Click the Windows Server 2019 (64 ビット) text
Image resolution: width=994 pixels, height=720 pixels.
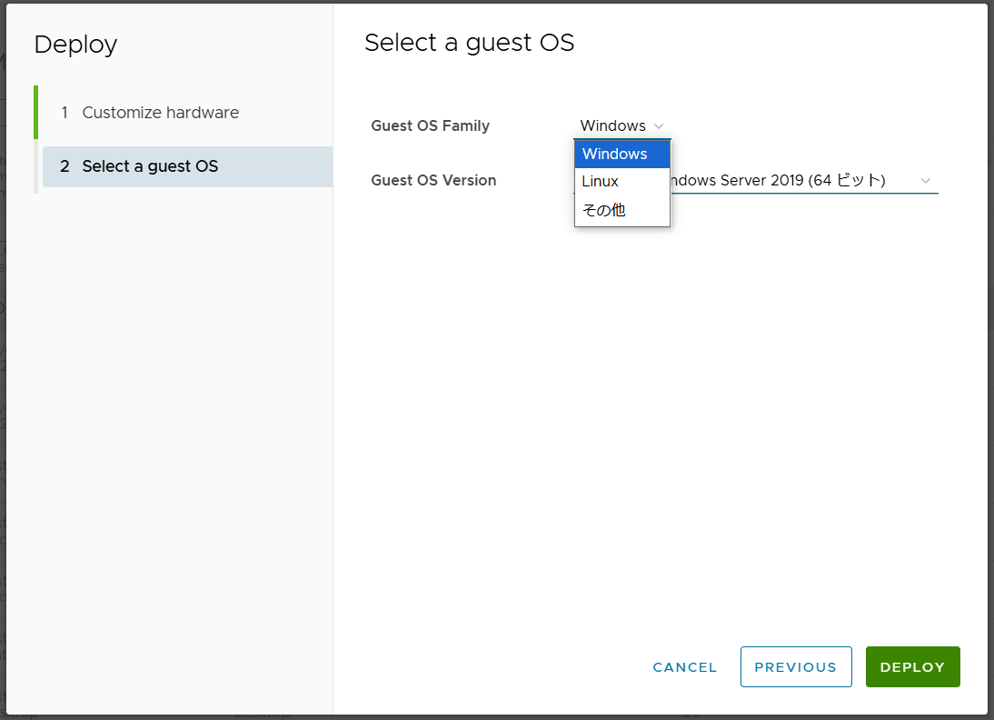coord(780,181)
